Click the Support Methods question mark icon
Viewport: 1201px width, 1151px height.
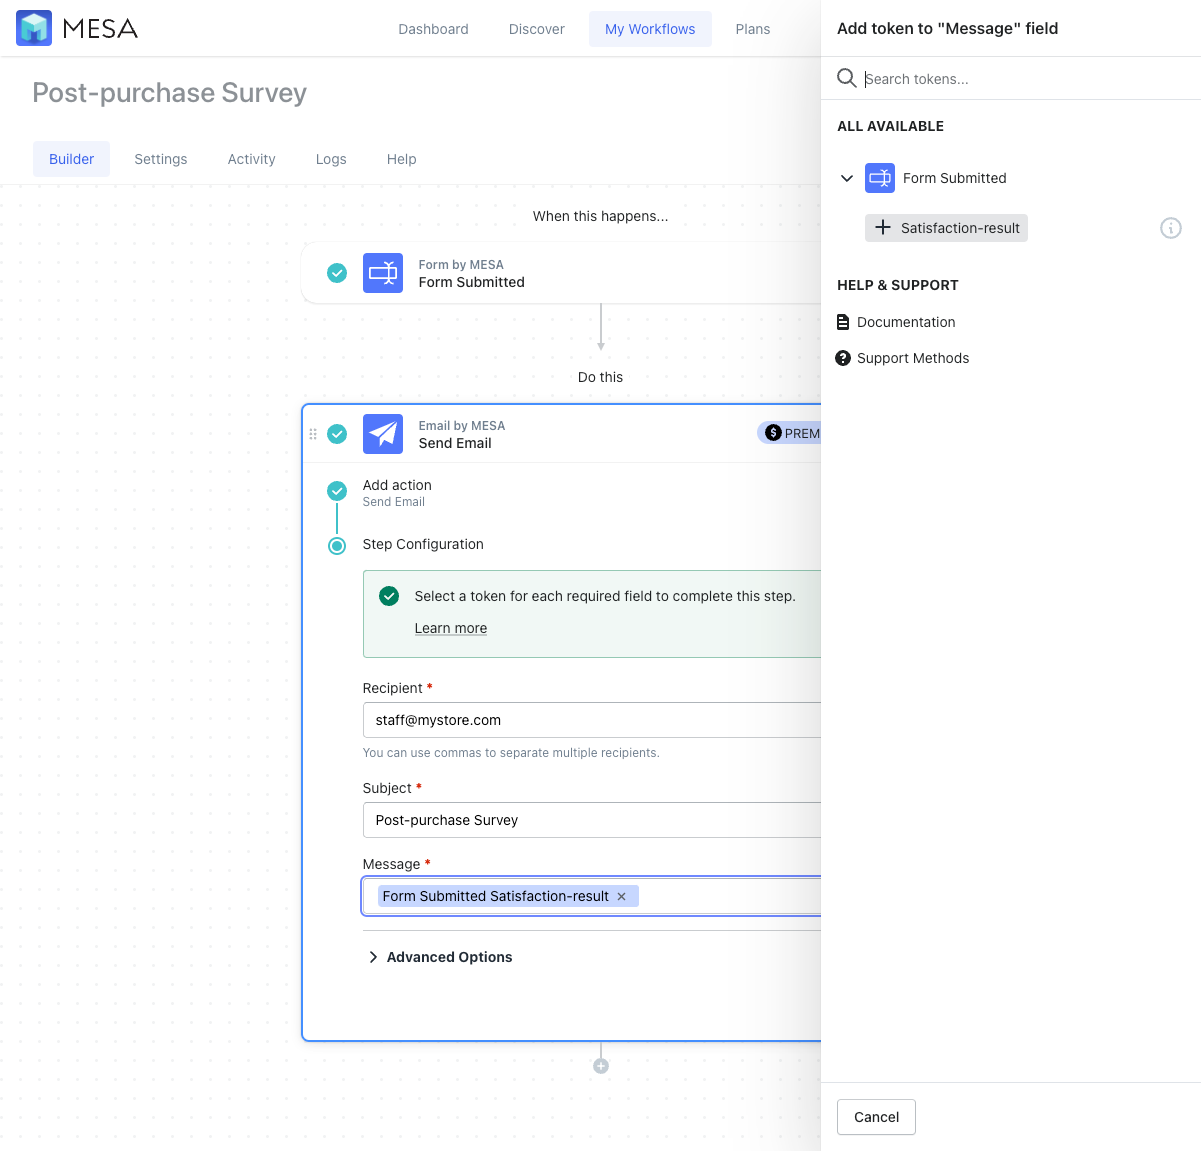coord(843,357)
